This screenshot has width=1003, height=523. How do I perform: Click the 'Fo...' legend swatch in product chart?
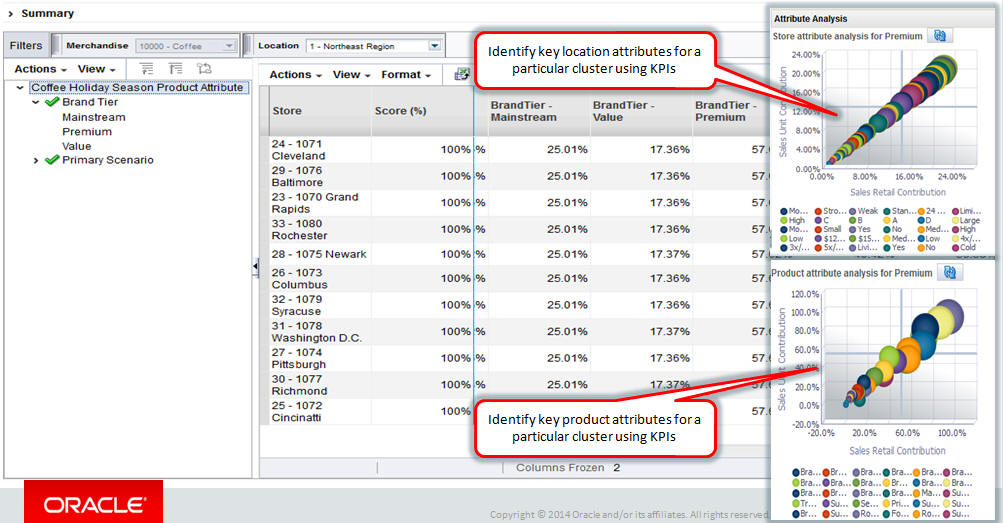coord(887,513)
